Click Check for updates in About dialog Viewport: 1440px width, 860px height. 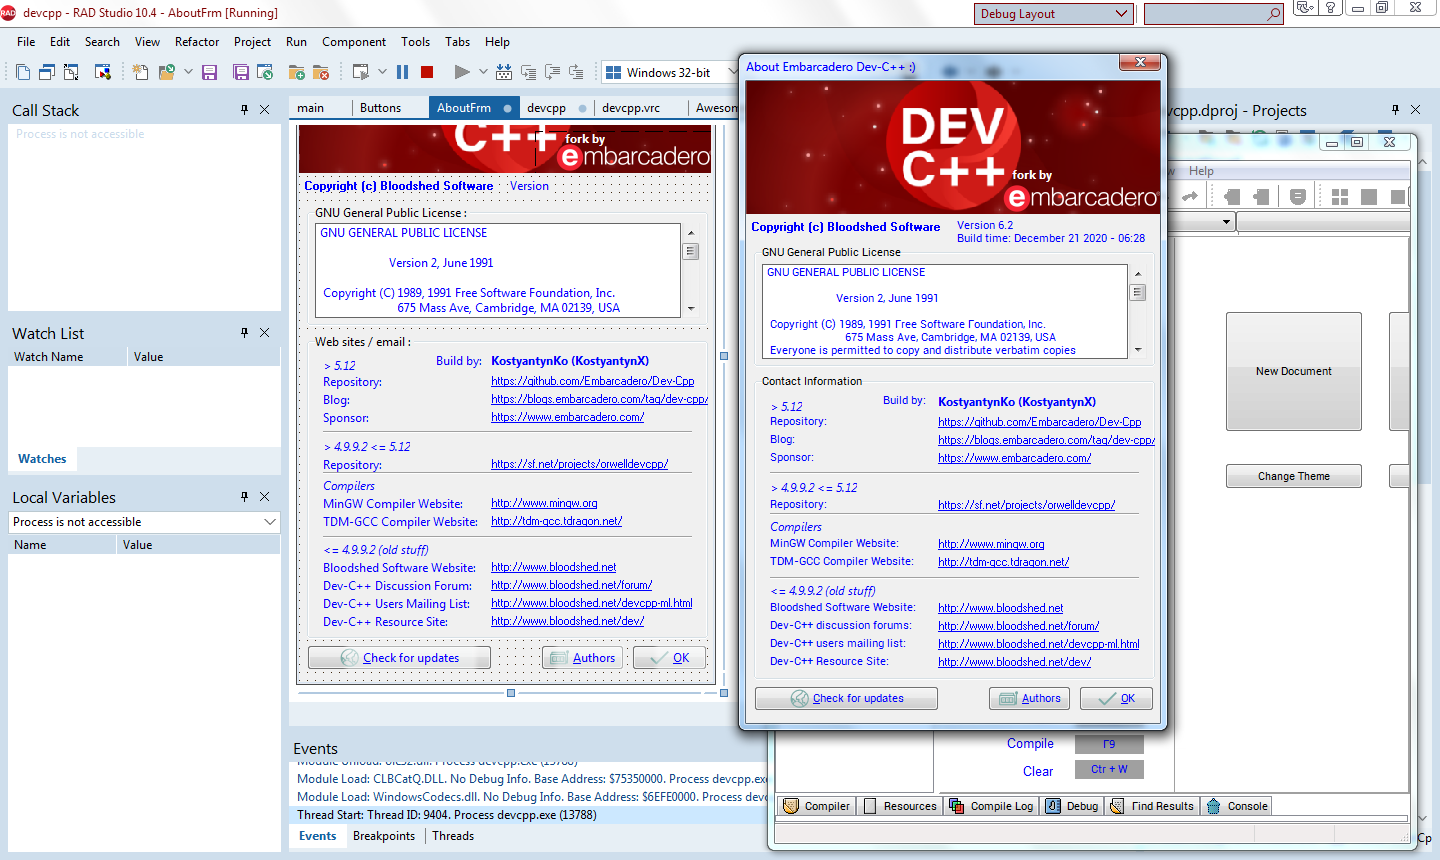tap(846, 698)
